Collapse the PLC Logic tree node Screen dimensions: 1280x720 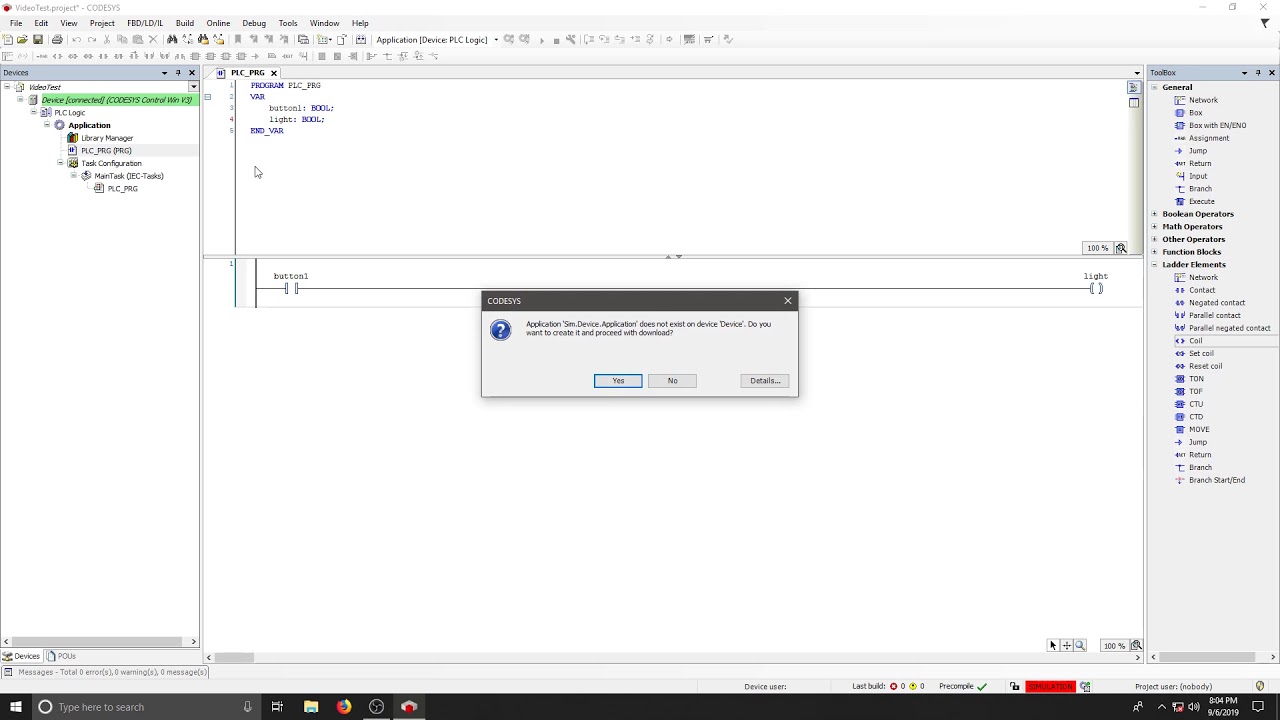pos(33,113)
